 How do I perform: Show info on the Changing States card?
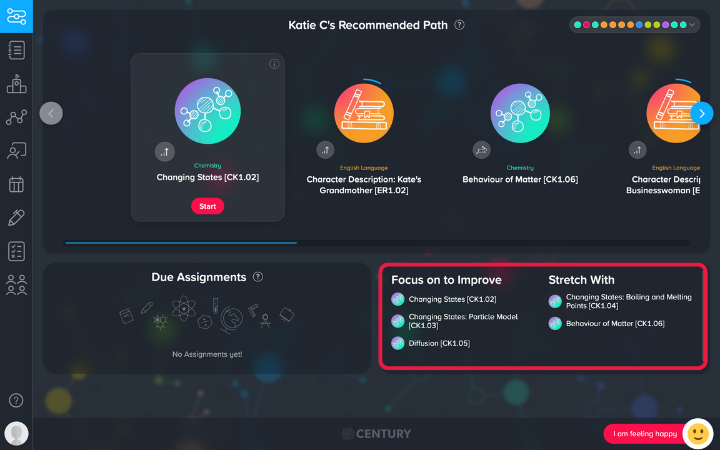(274, 64)
